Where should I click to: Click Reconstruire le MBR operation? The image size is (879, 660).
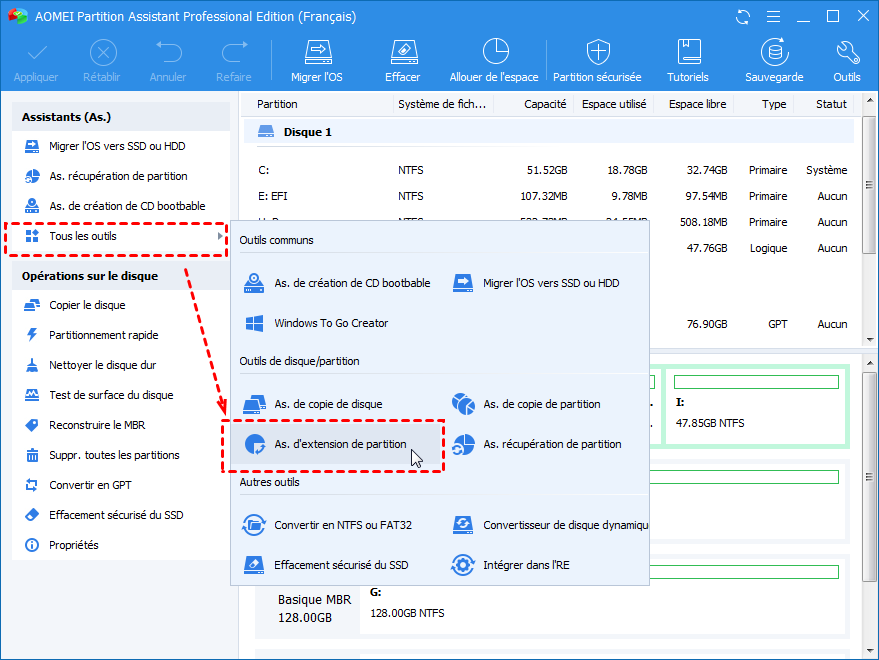(x=96, y=425)
